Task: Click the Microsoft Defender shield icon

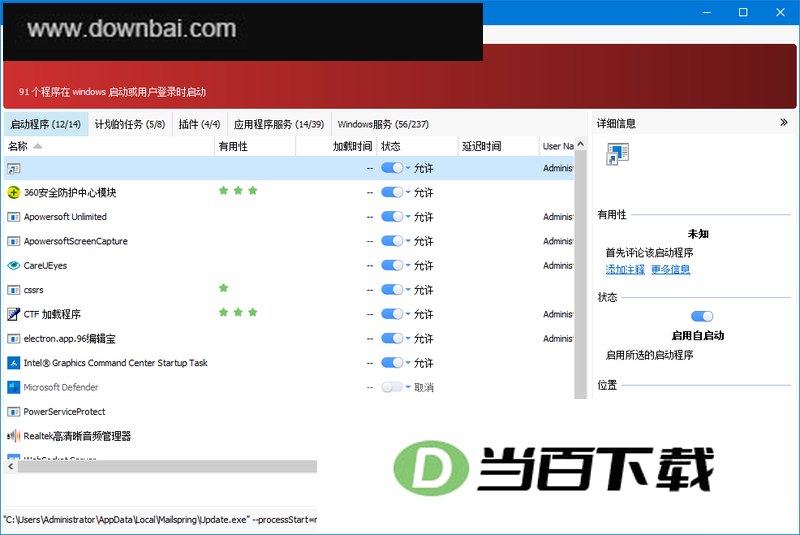Action: [14, 387]
